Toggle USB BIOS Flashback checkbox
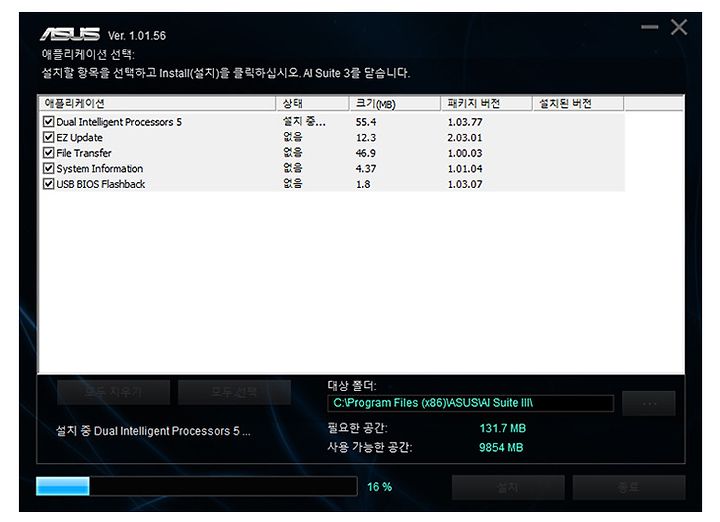This screenshot has width=720, height=522. click(48, 184)
